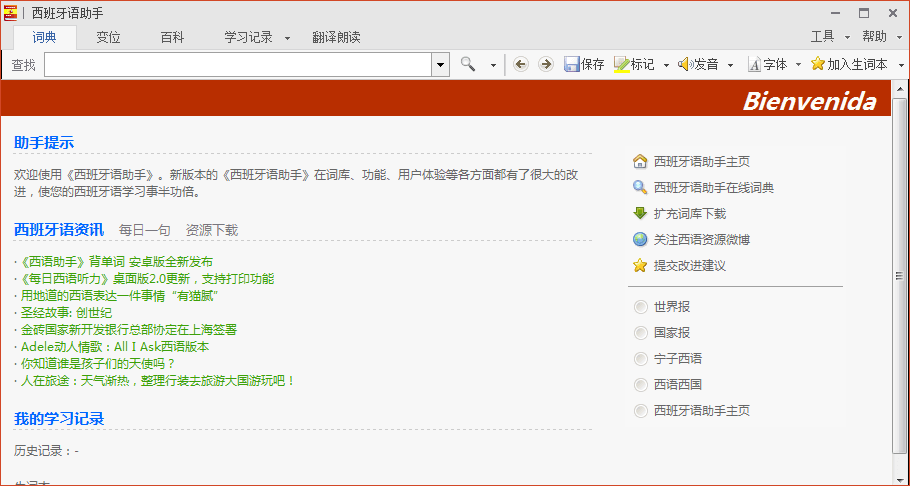Switch to the 变位 tab

[108, 37]
